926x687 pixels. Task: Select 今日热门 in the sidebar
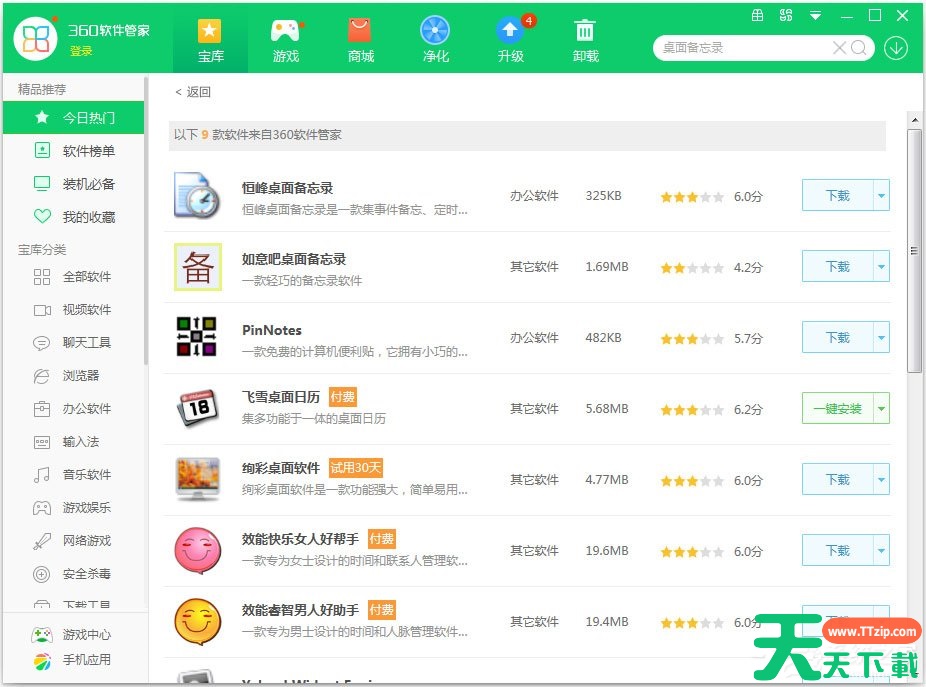[73, 118]
